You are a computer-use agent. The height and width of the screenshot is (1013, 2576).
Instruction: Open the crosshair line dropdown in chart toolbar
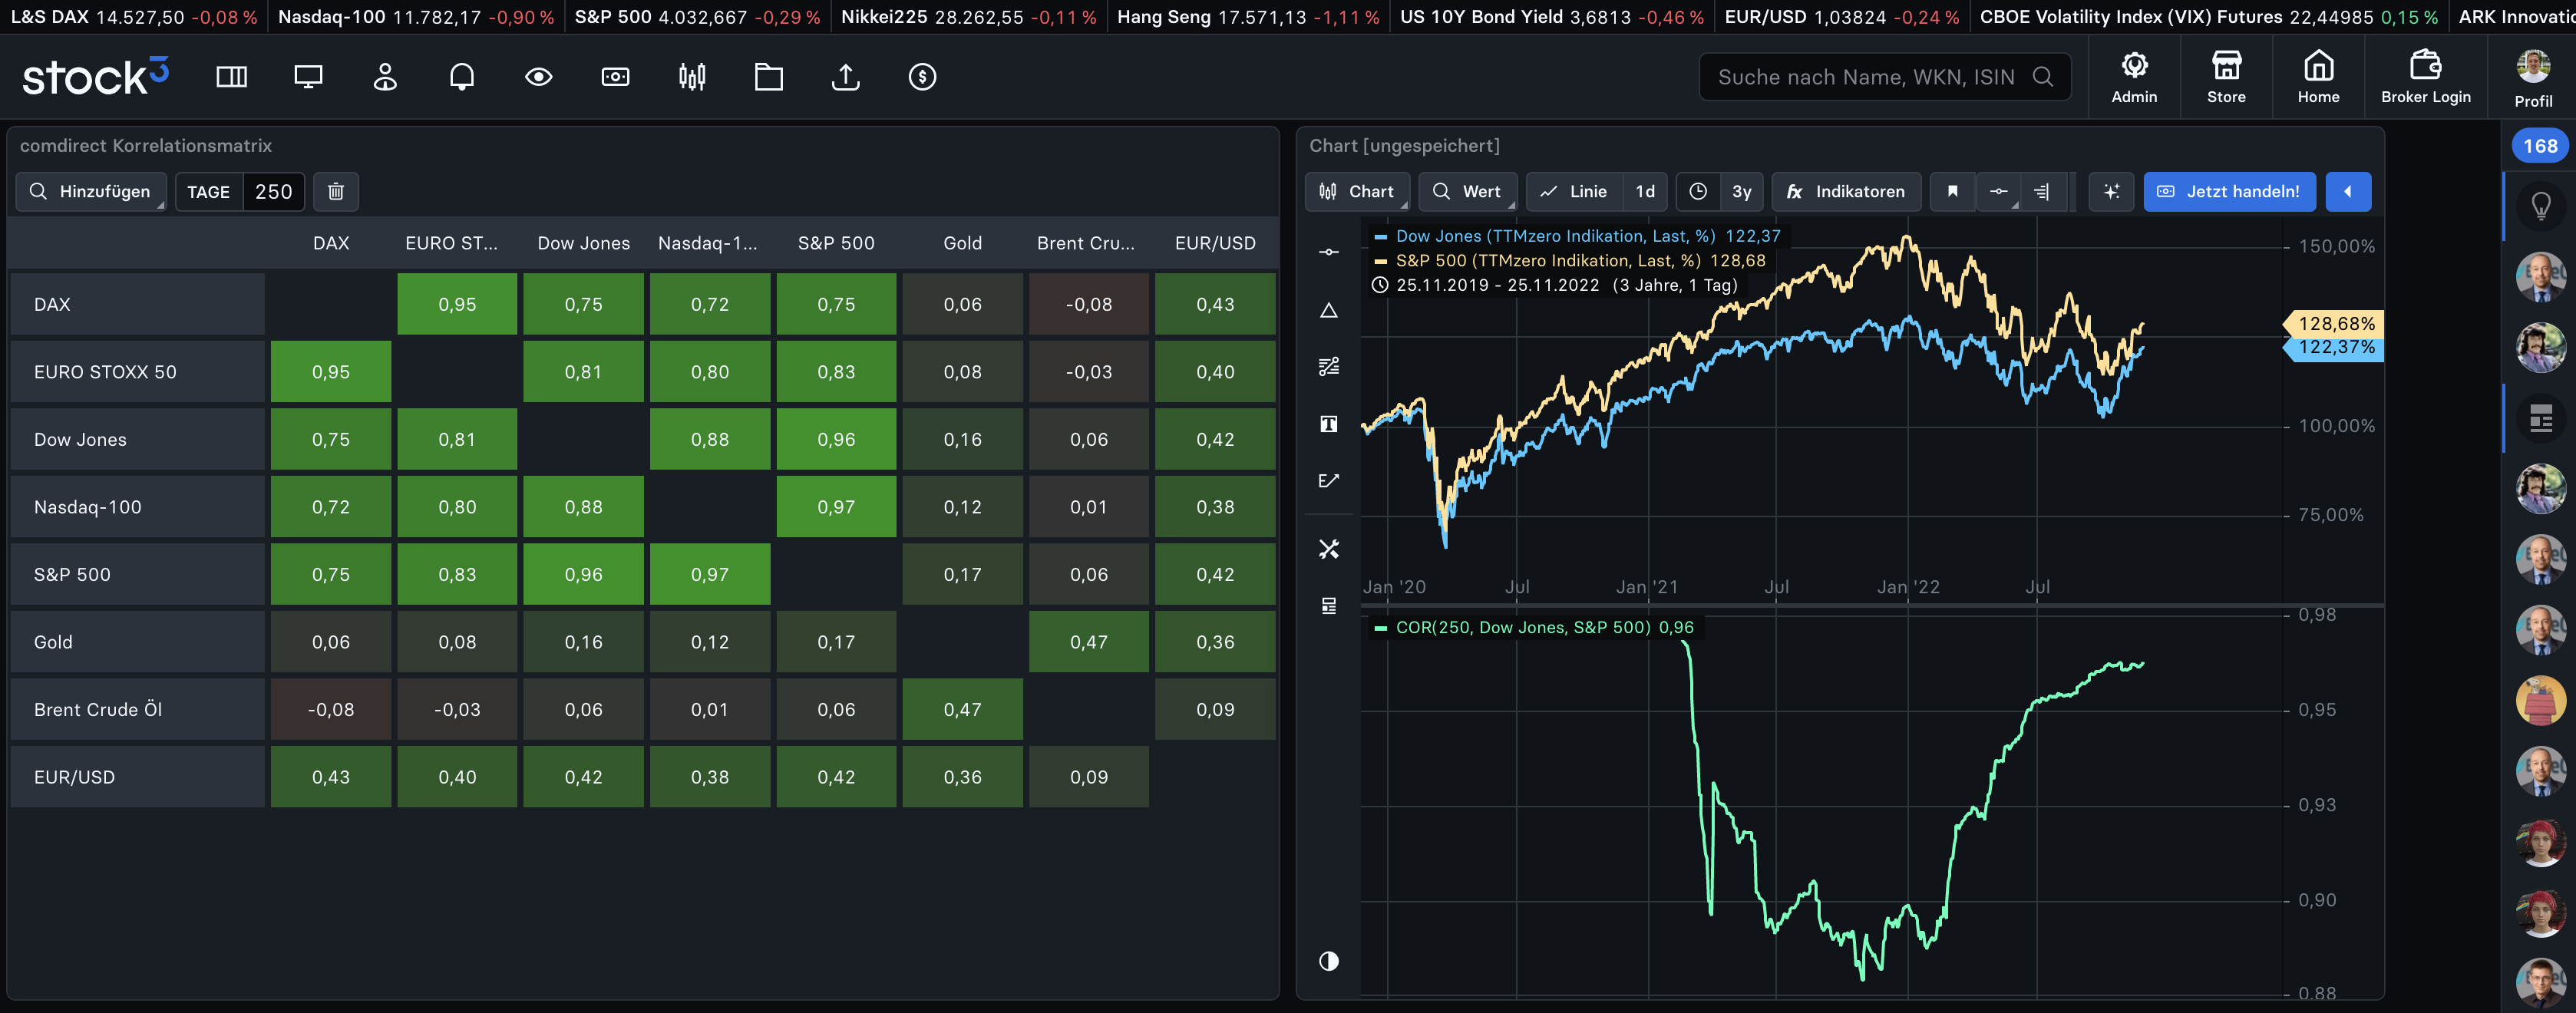[x=1998, y=191]
